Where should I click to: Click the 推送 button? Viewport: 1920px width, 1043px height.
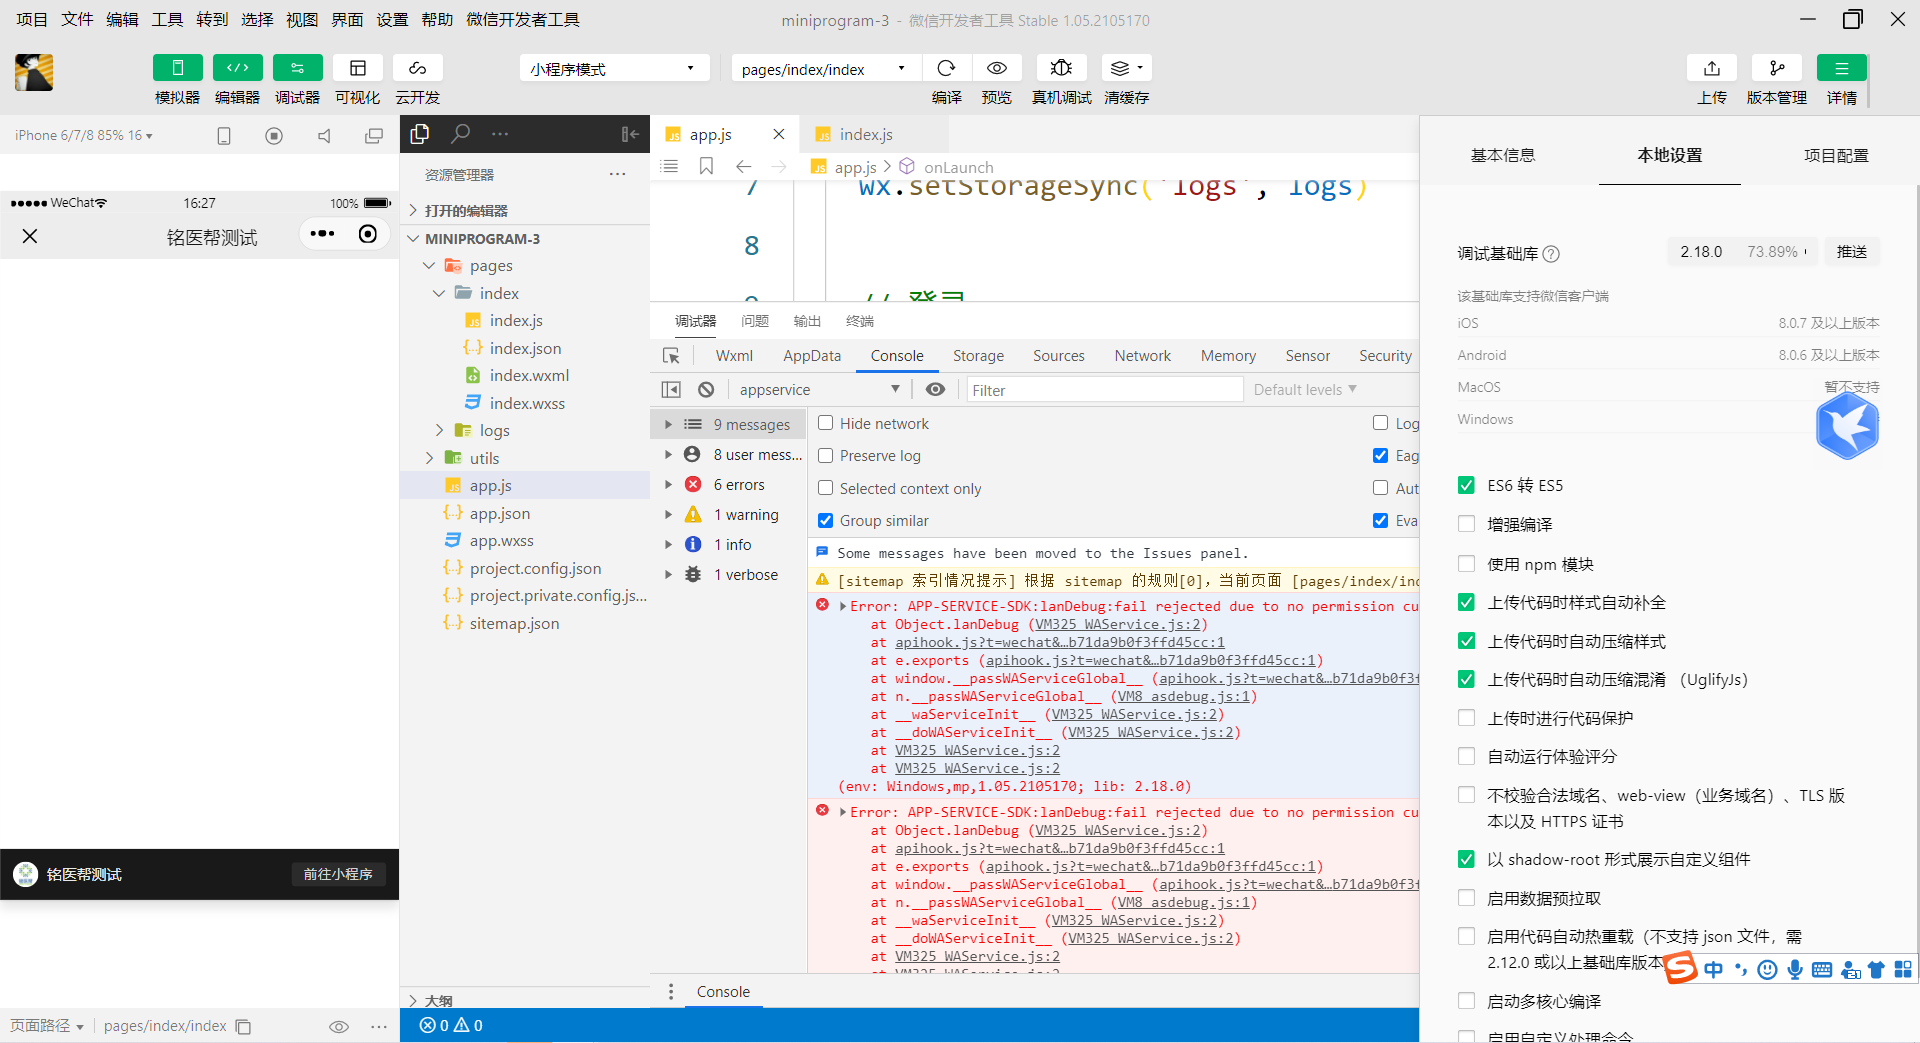point(1852,252)
